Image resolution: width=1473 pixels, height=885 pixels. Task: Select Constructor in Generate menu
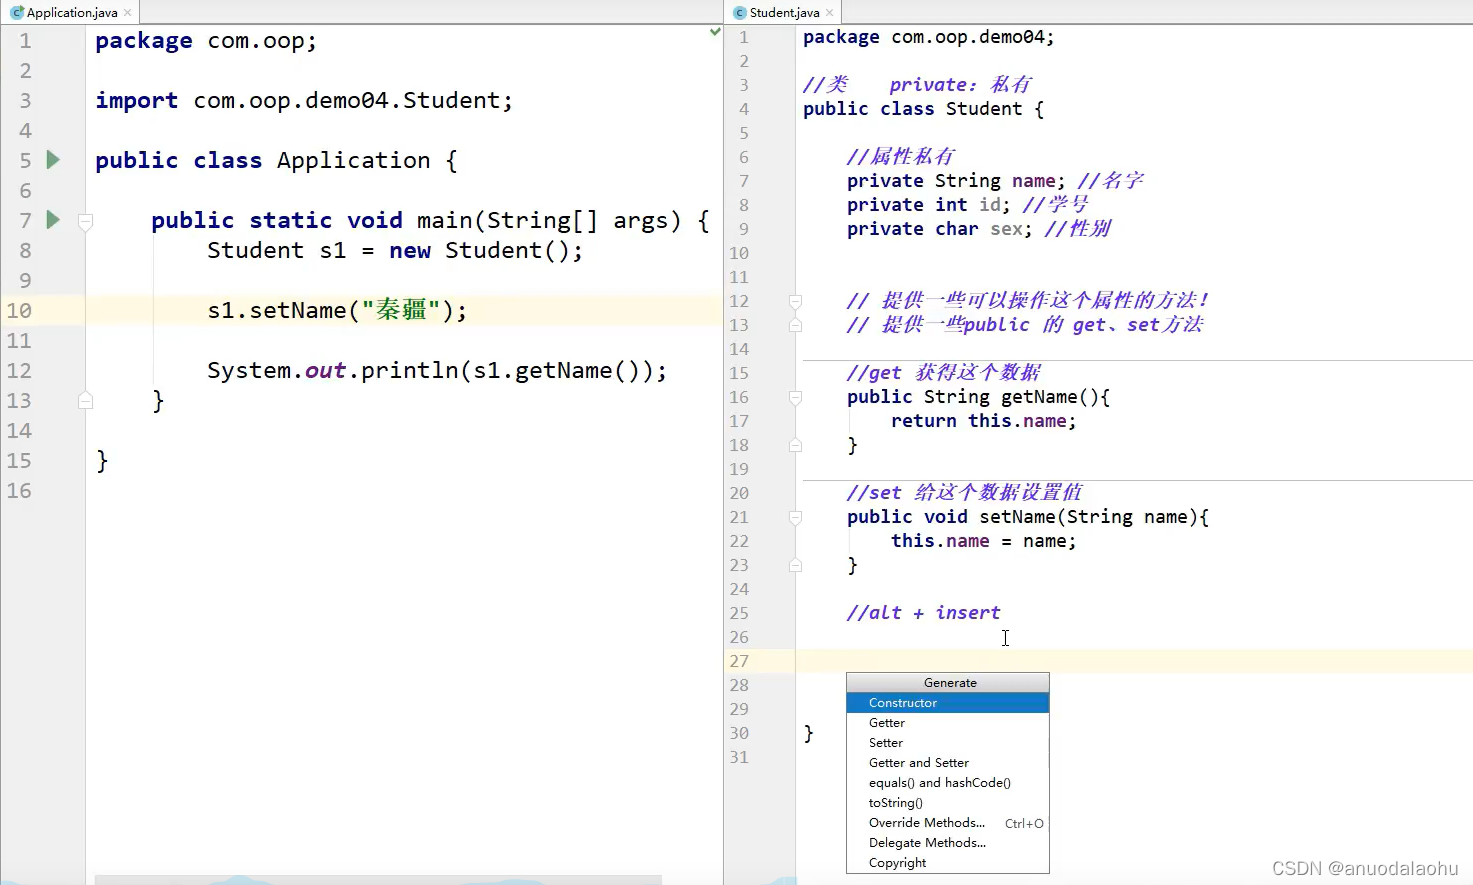coord(948,703)
